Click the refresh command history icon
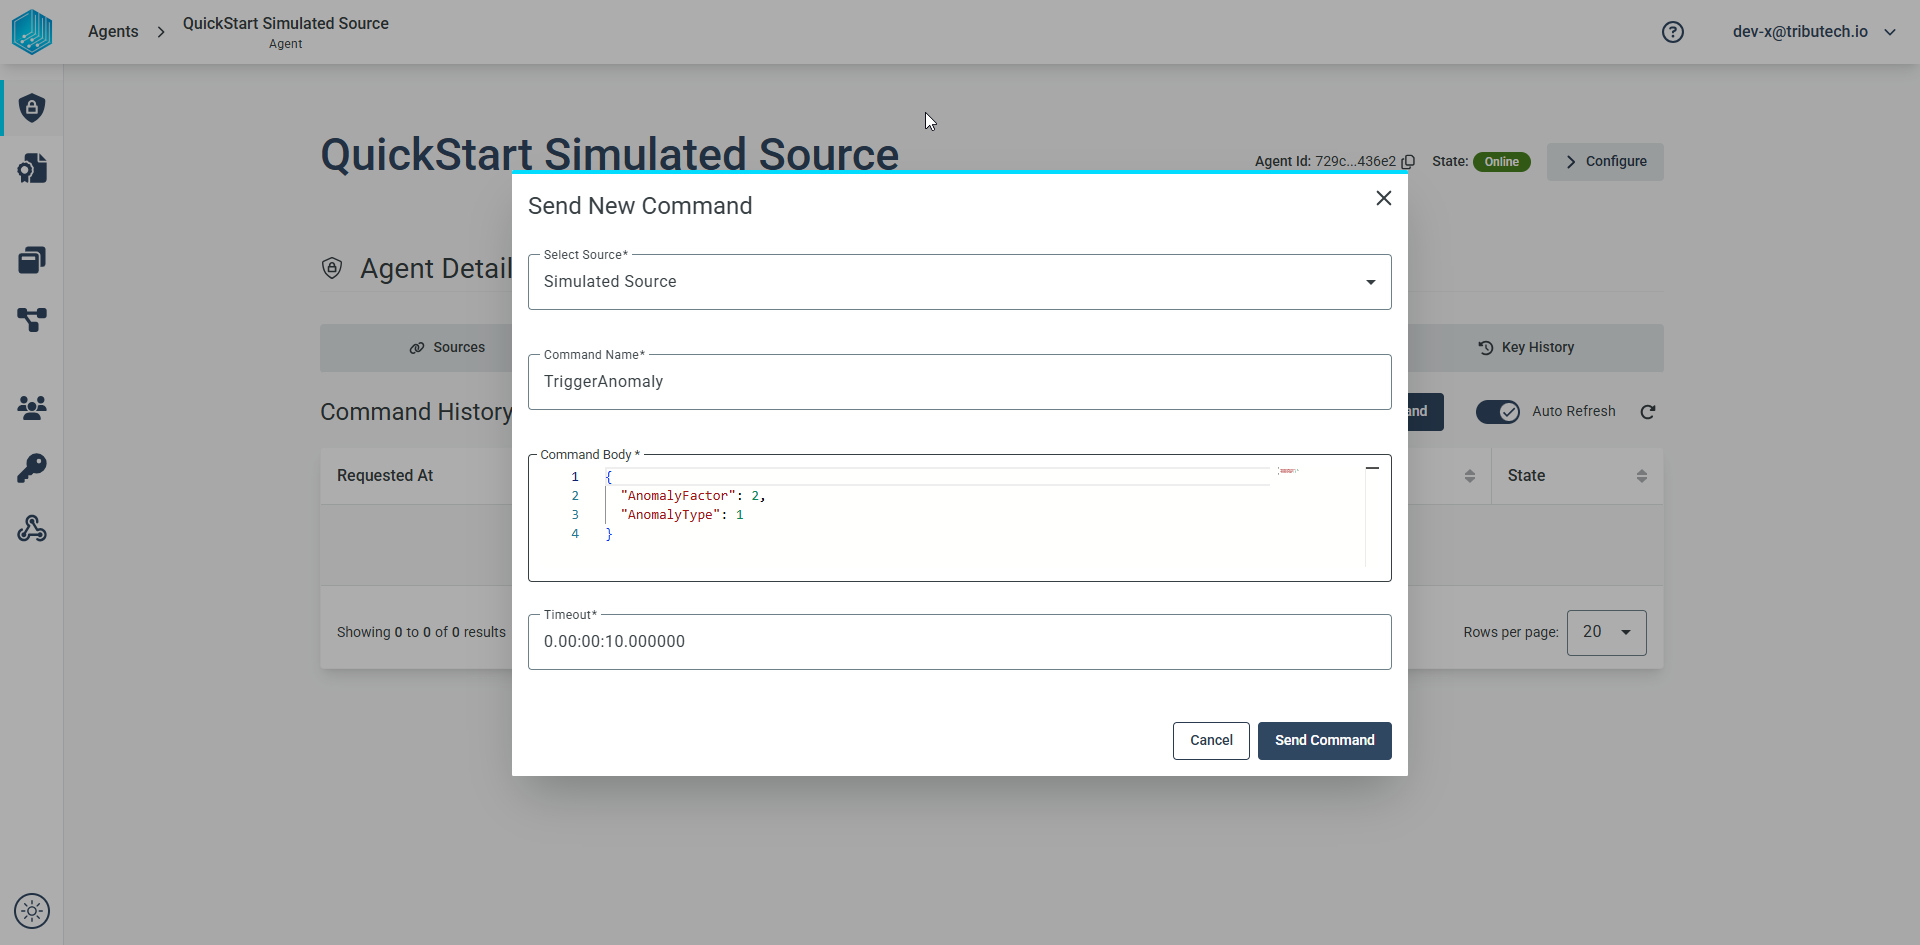 1648,412
